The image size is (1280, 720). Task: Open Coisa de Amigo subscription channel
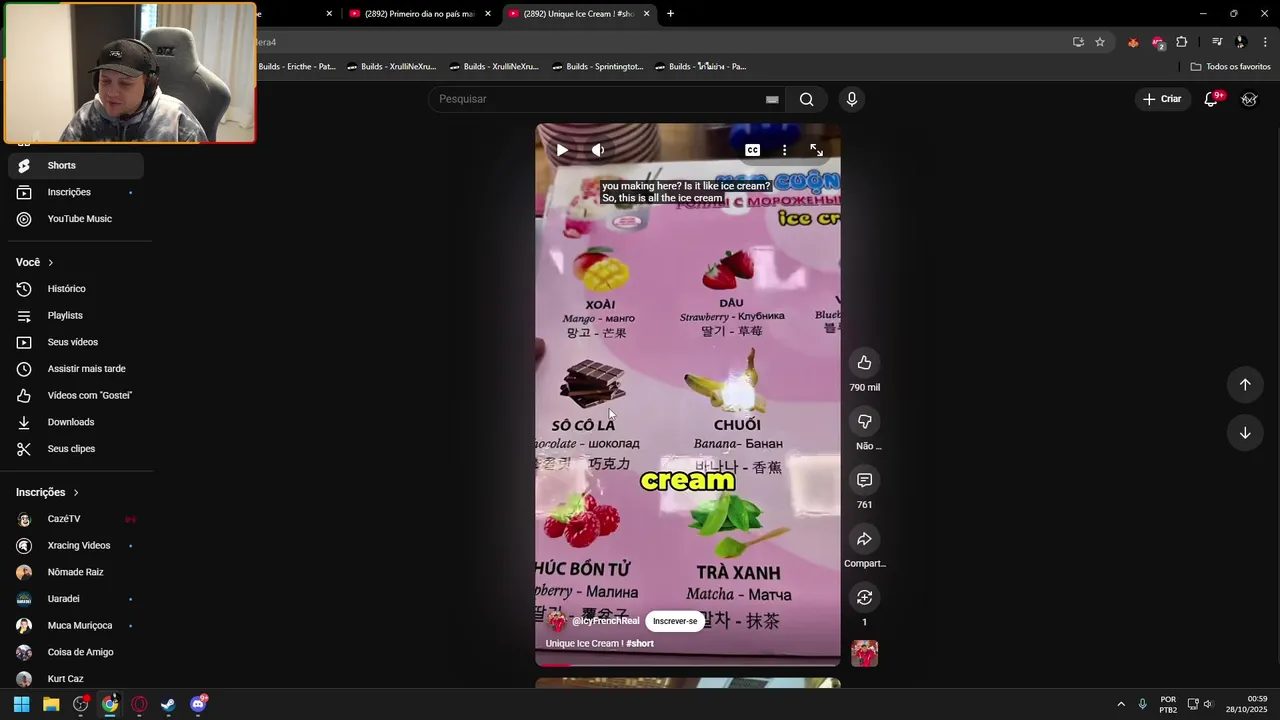tap(76, 652)
